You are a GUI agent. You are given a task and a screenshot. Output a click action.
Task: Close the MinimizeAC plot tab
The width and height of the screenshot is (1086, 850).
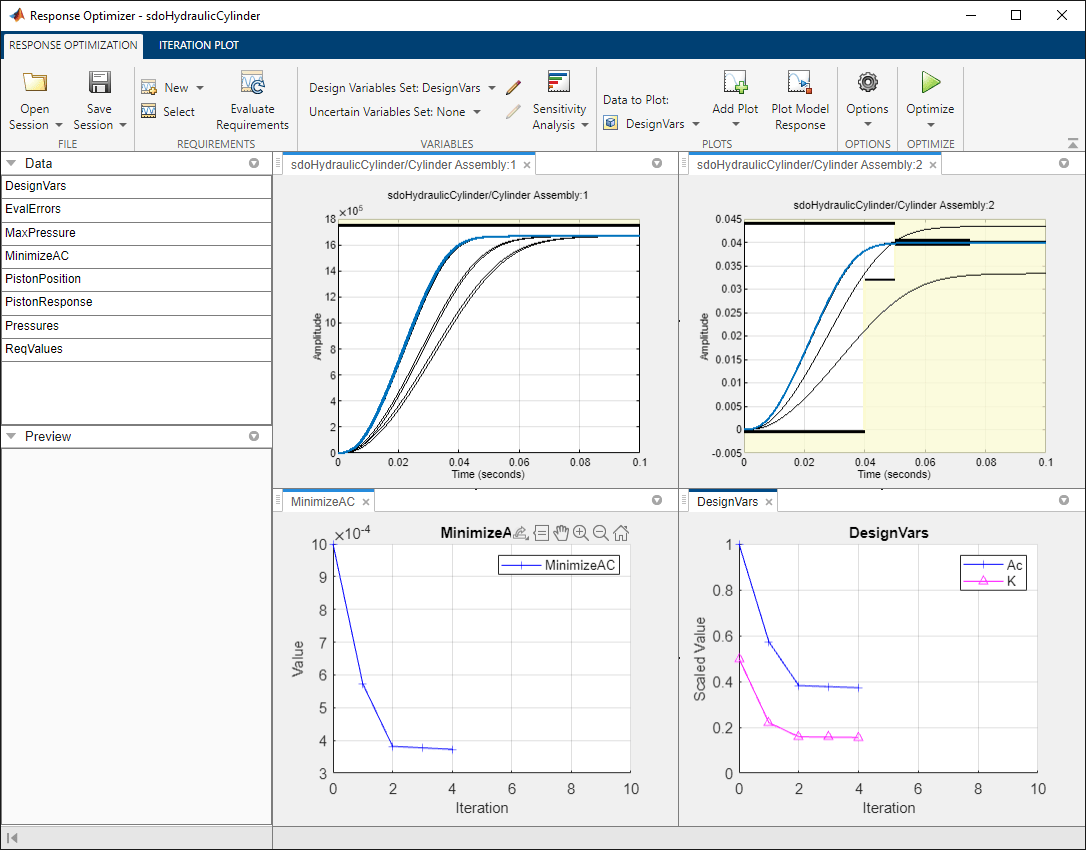(366, 502)
